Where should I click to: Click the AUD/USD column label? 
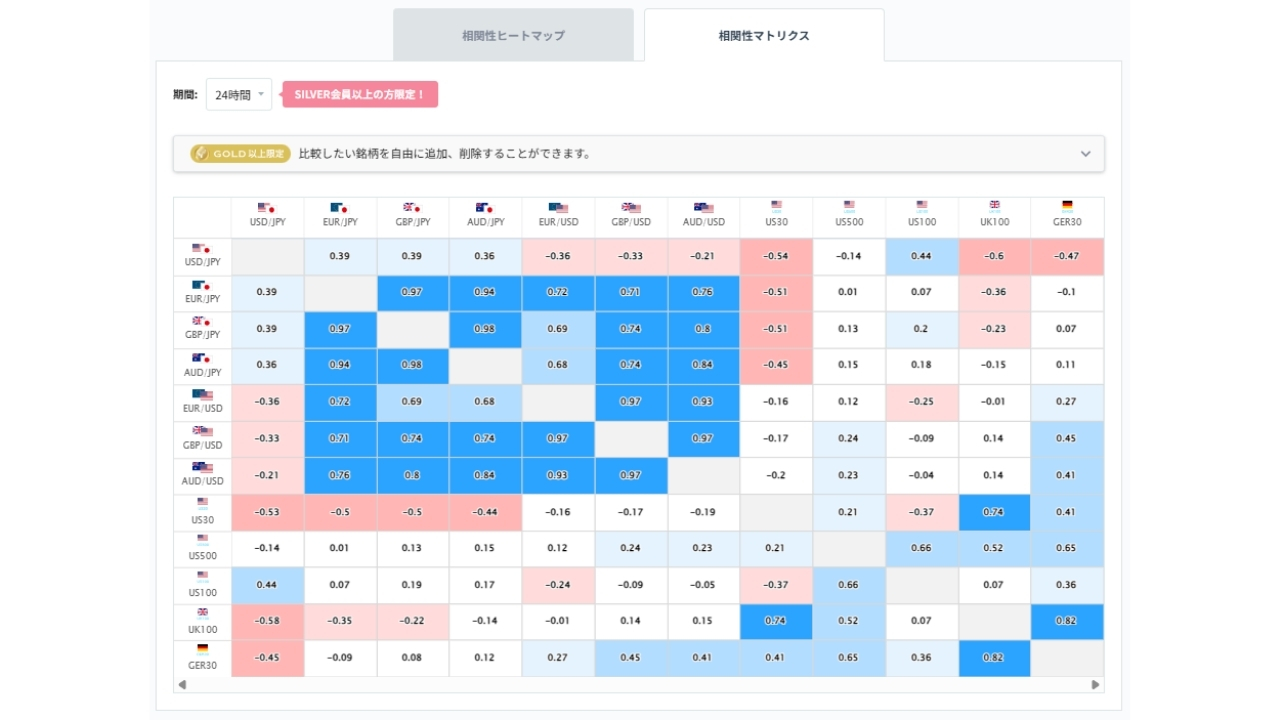point(703,222)
